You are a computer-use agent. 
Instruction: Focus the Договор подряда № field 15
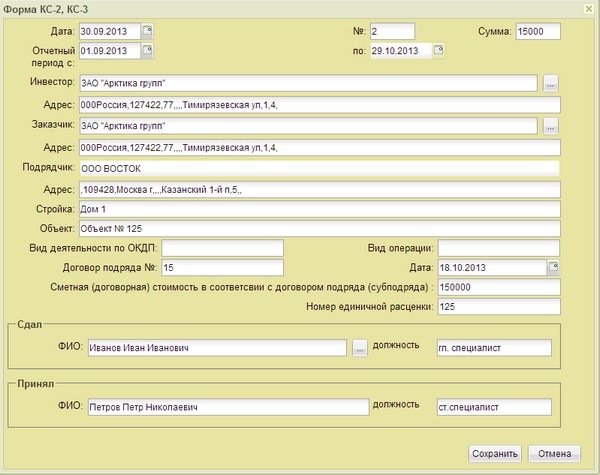(222, 268)
